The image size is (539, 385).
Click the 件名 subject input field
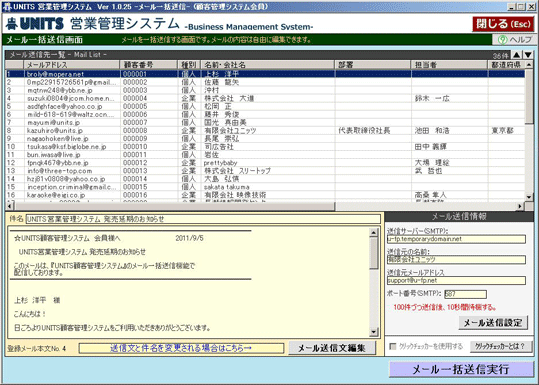click(203, 219)
